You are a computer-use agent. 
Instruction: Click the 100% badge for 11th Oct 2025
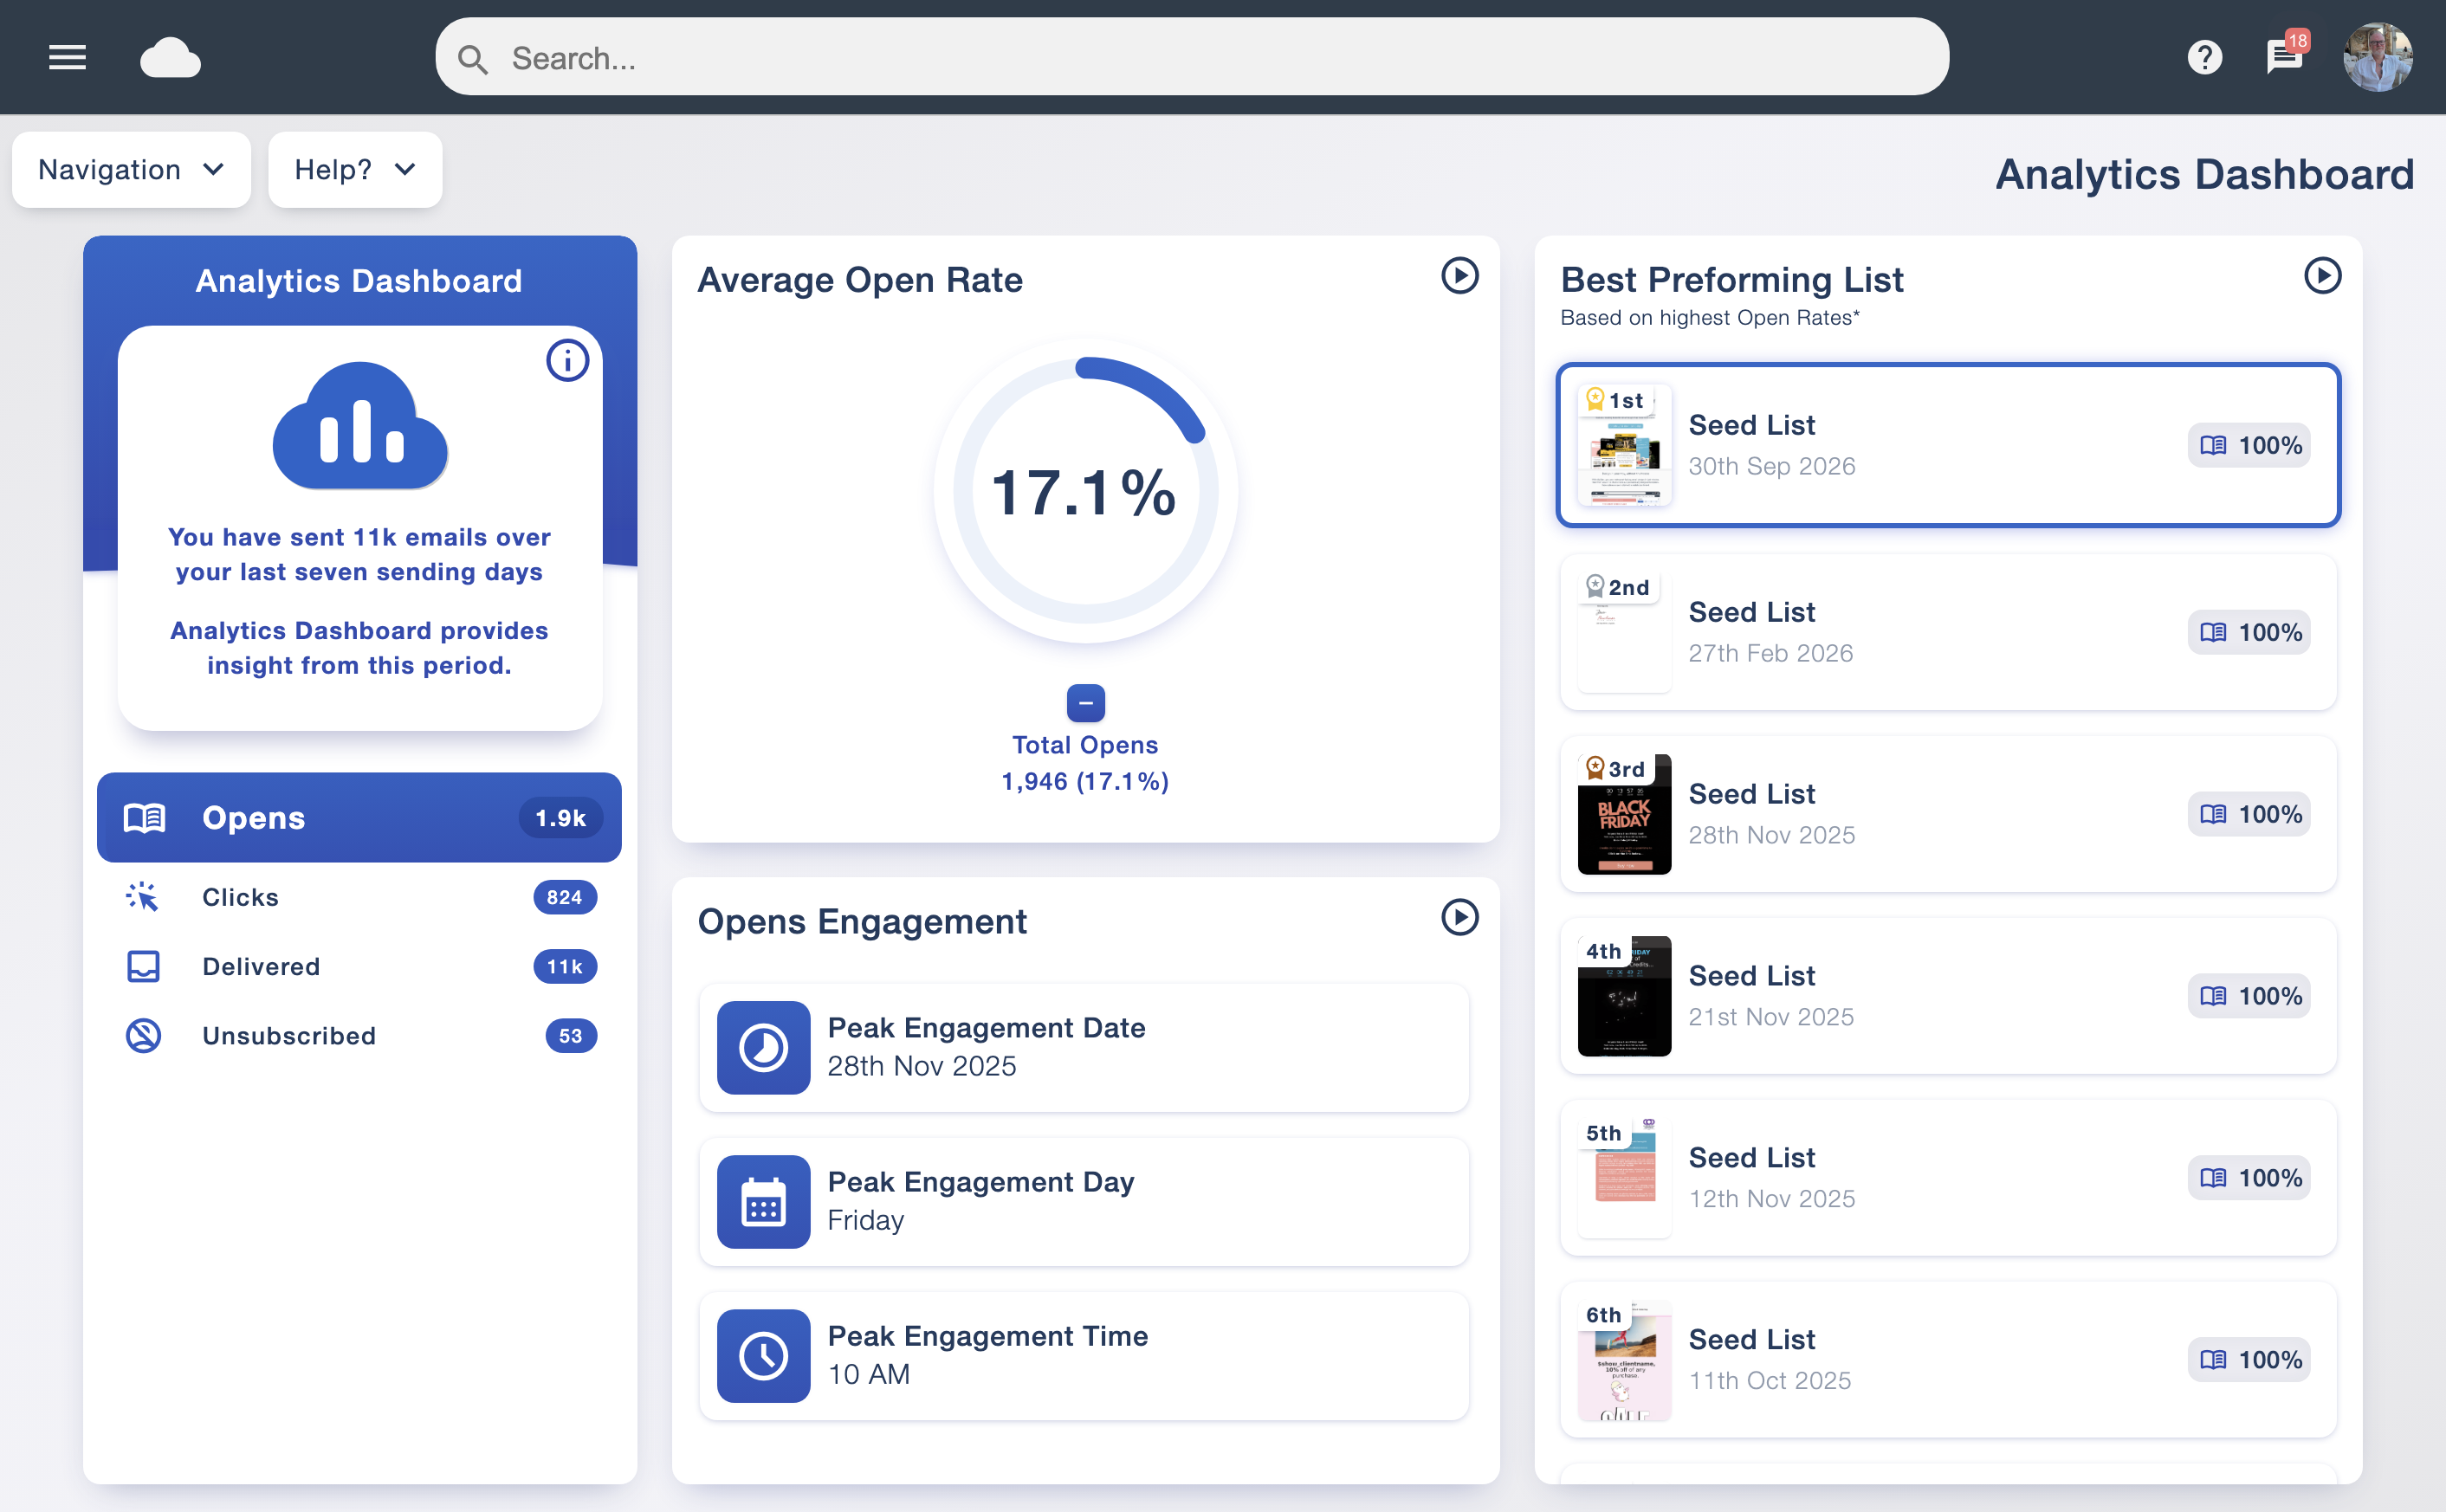(x=2248, y=1360)
